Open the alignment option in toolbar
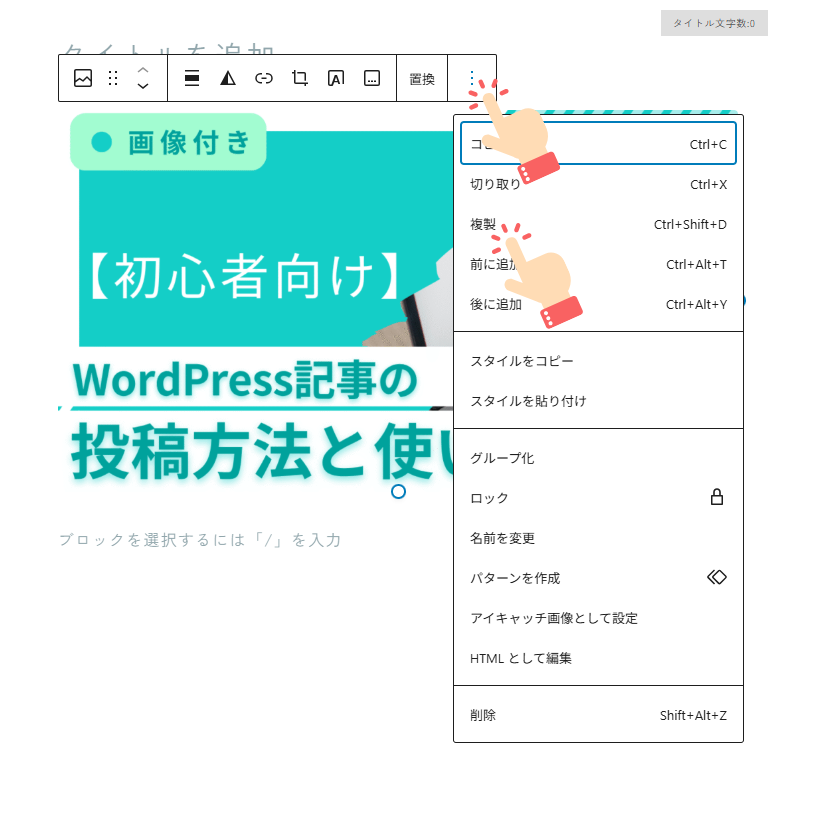Screen dimensions: 823x820 (x=192, y=78)
